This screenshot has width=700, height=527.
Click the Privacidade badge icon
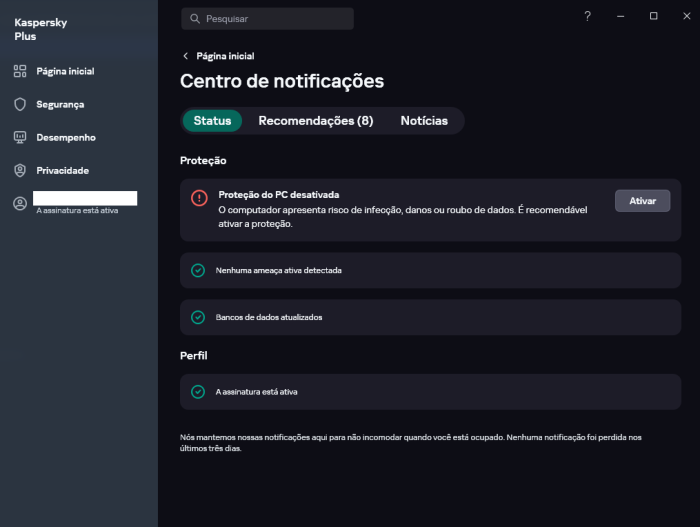point(20,170)
